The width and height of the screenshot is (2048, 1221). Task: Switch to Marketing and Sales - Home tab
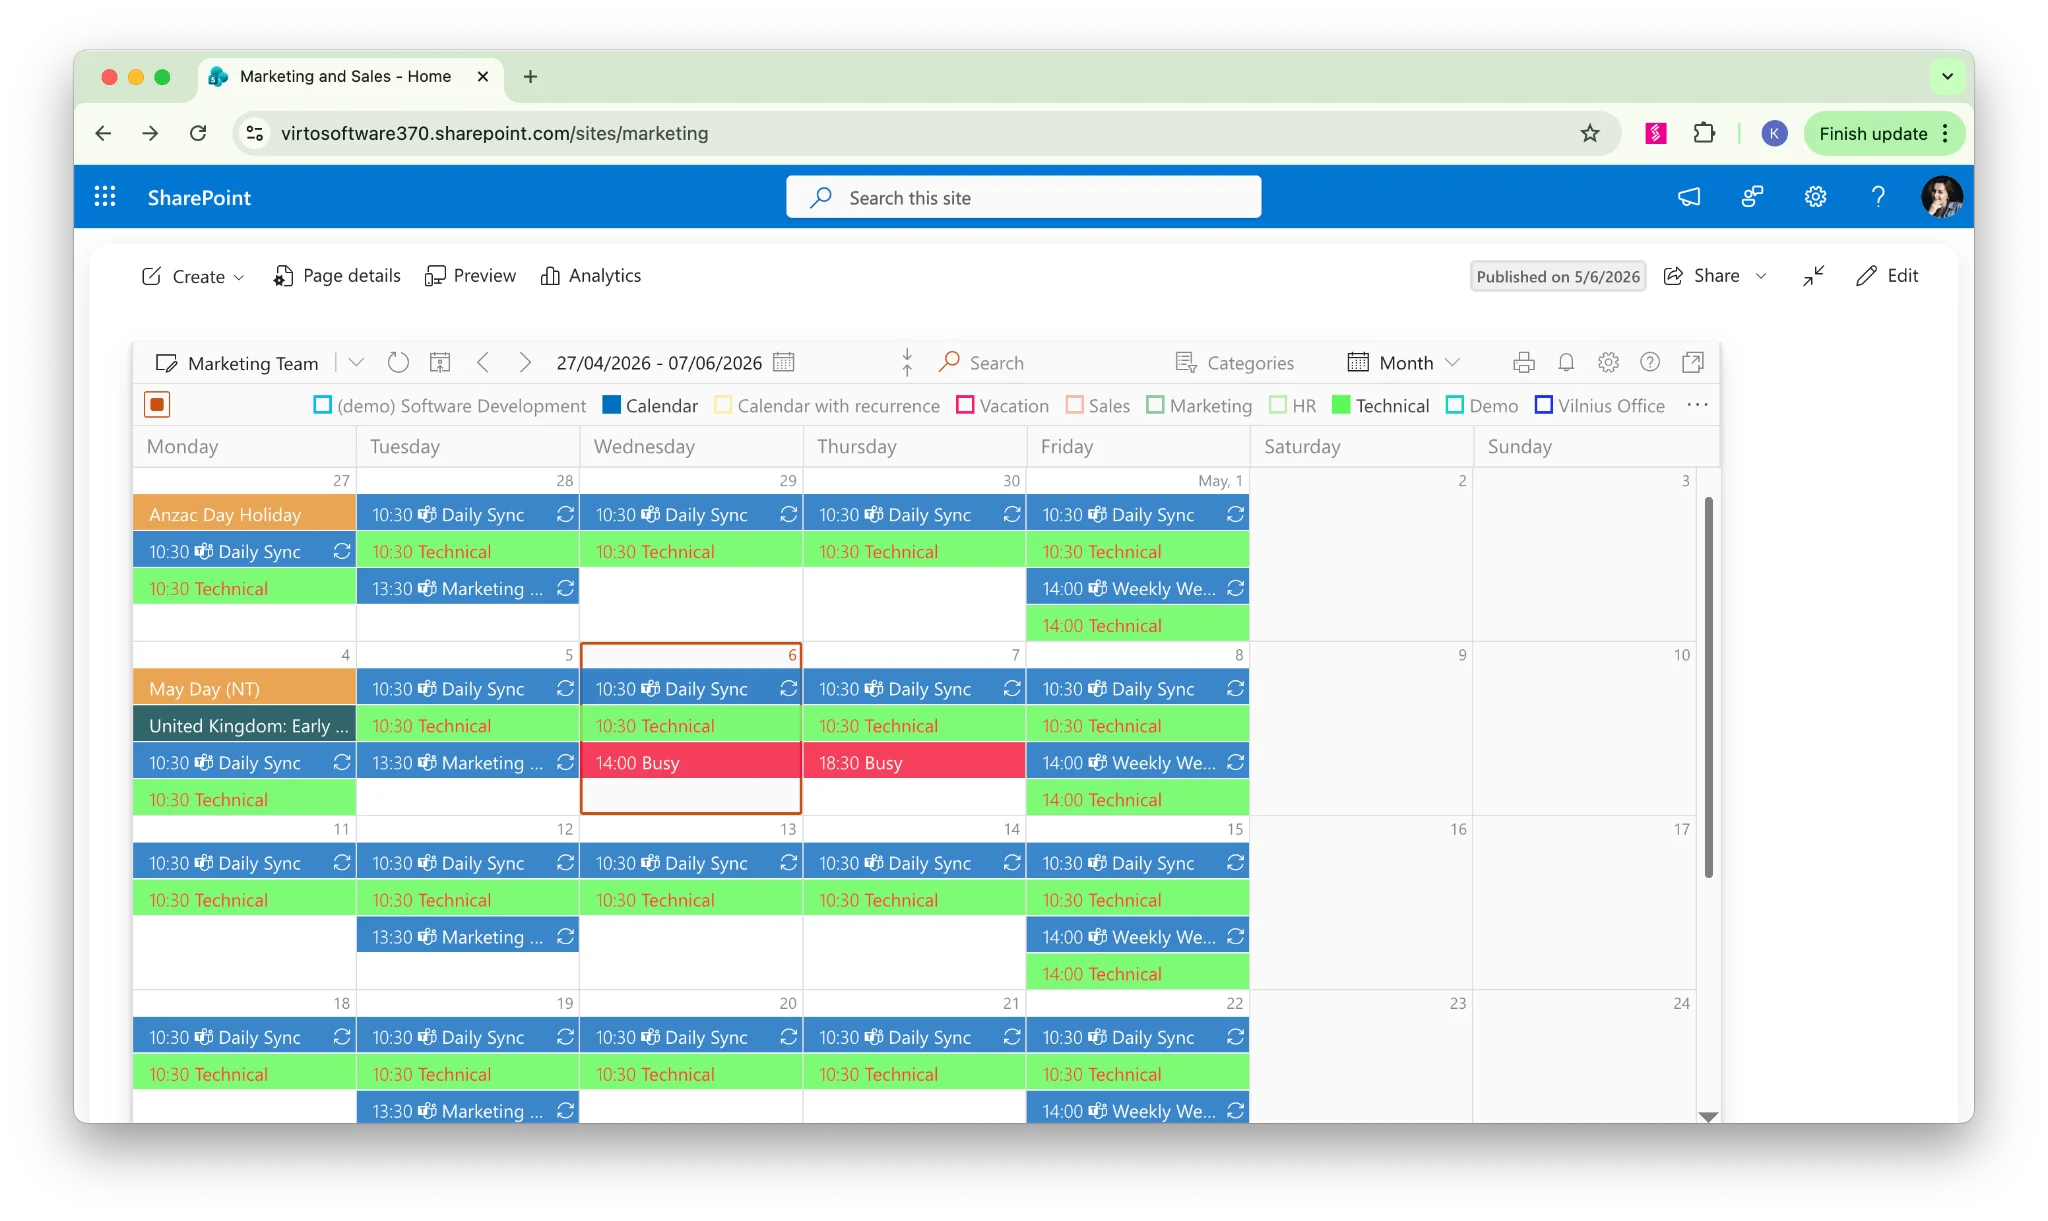point(345,76)
